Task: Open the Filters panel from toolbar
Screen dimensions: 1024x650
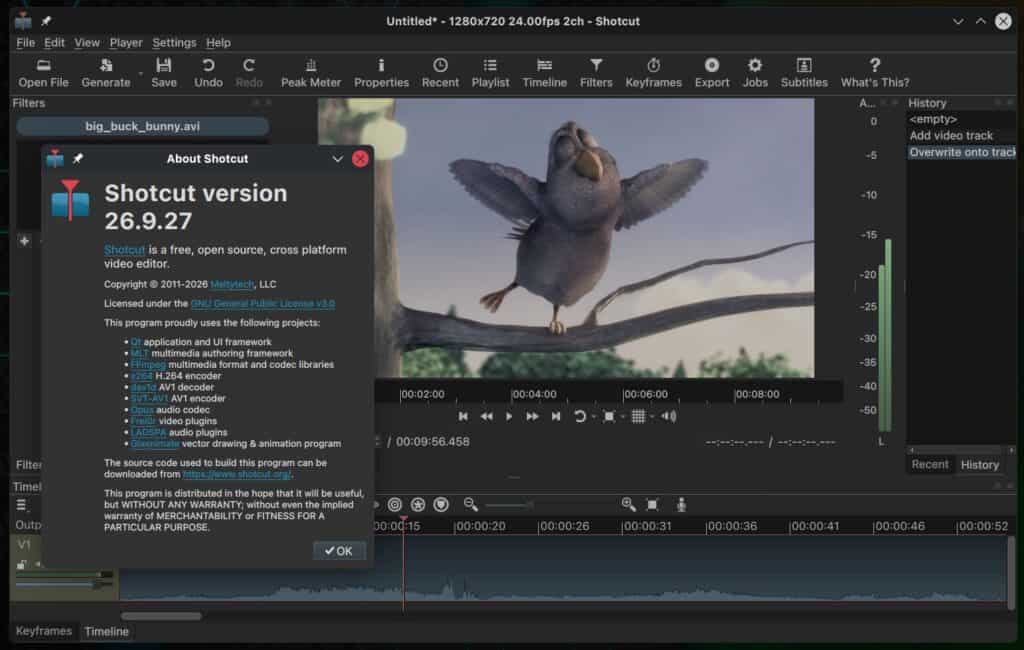Action: (x=596, y=73)
